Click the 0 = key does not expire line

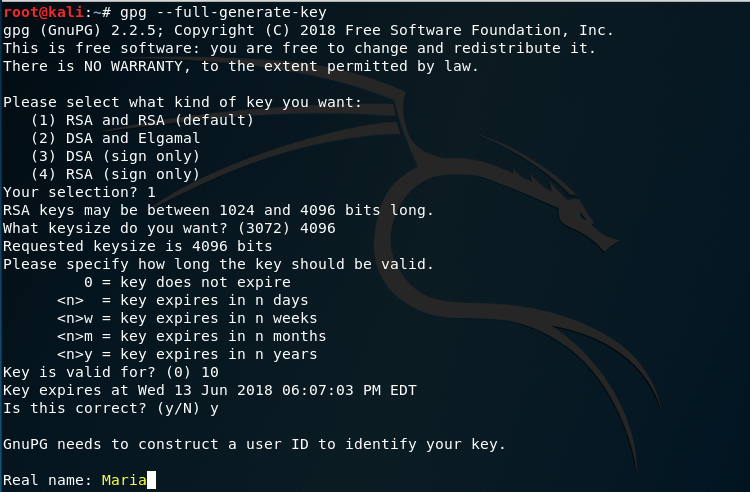[187, 282]
